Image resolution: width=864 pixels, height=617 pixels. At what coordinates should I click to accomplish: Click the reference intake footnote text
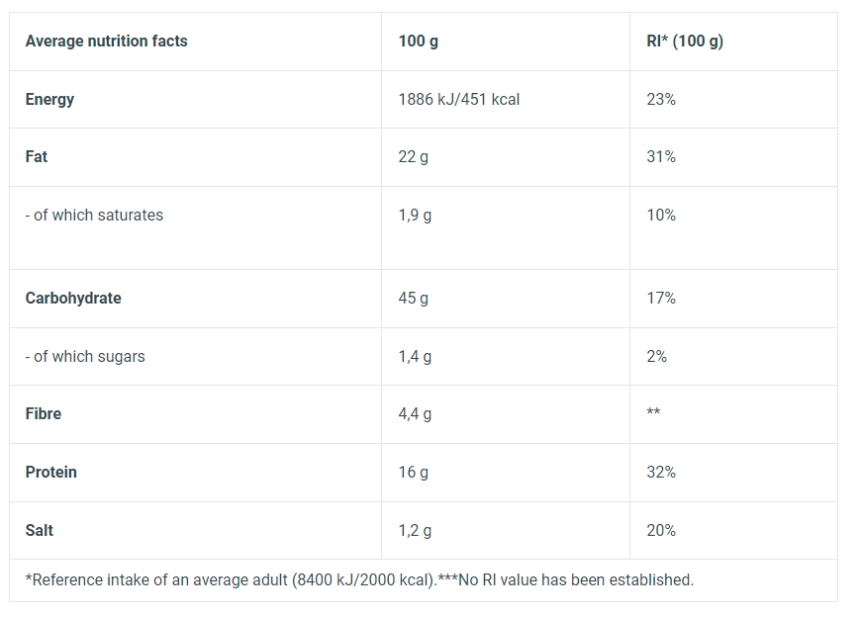(x=359, y=581)
